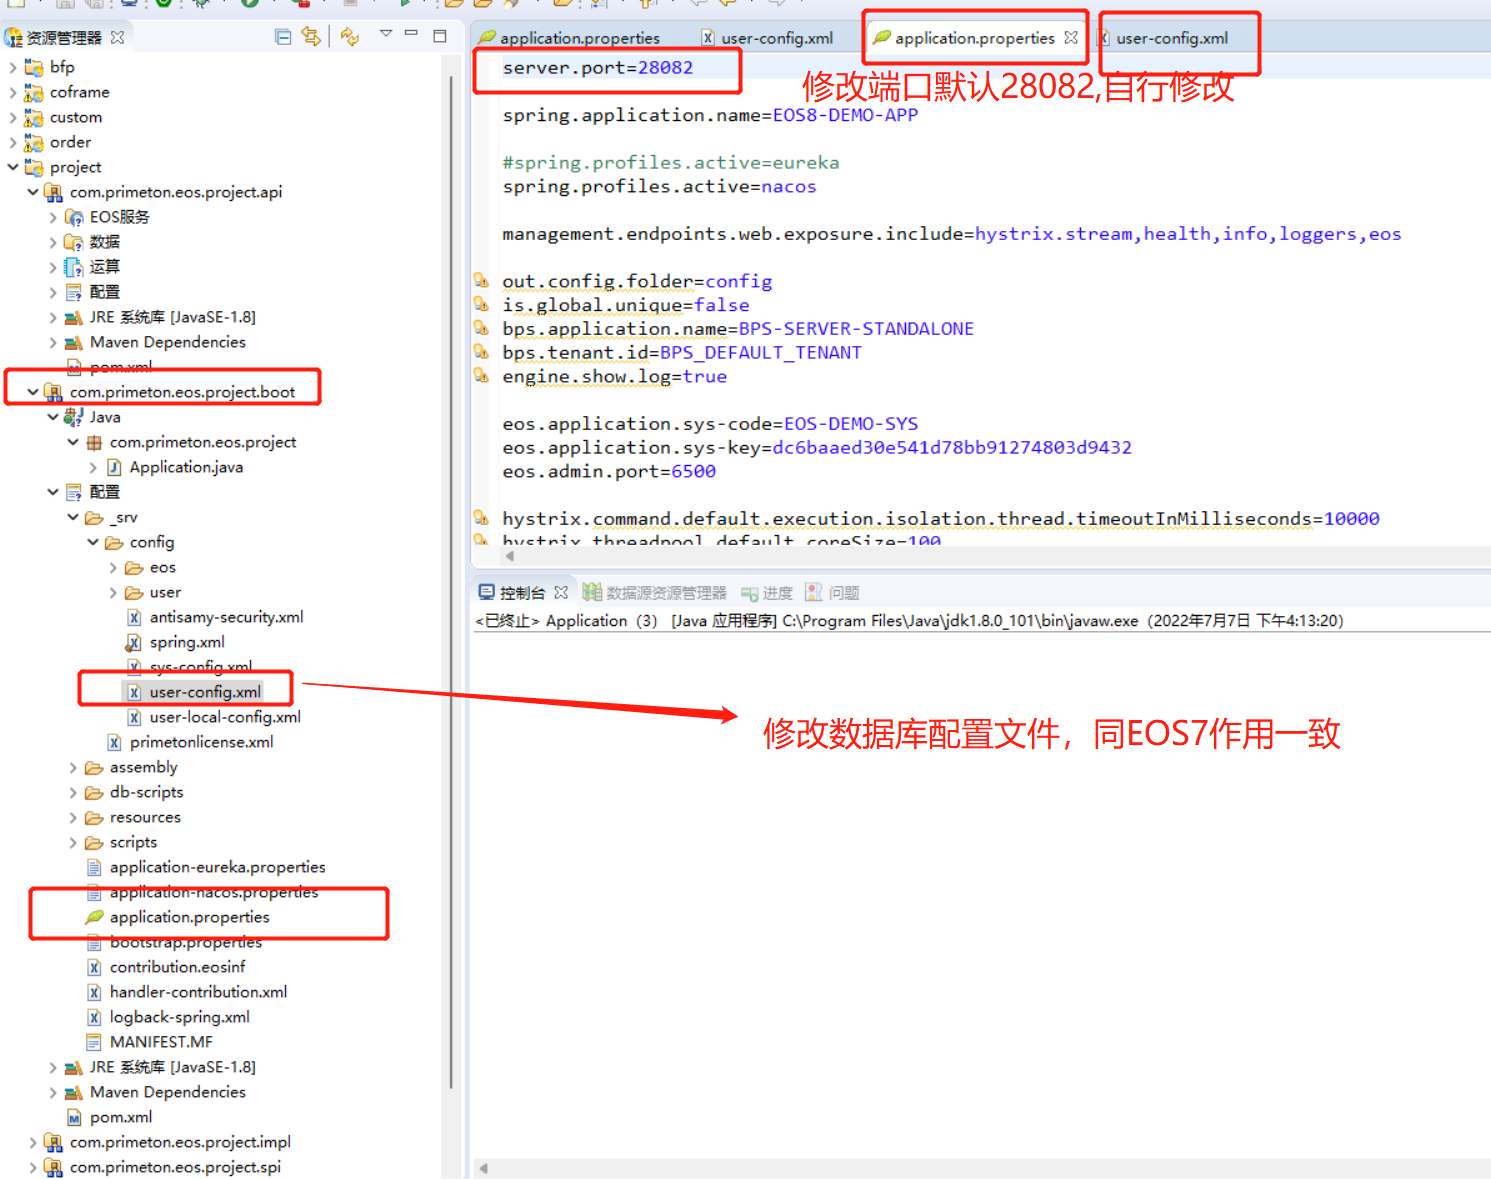
Task: Collapse the com.primeton.eos.project.boot node
Action: 33,392
